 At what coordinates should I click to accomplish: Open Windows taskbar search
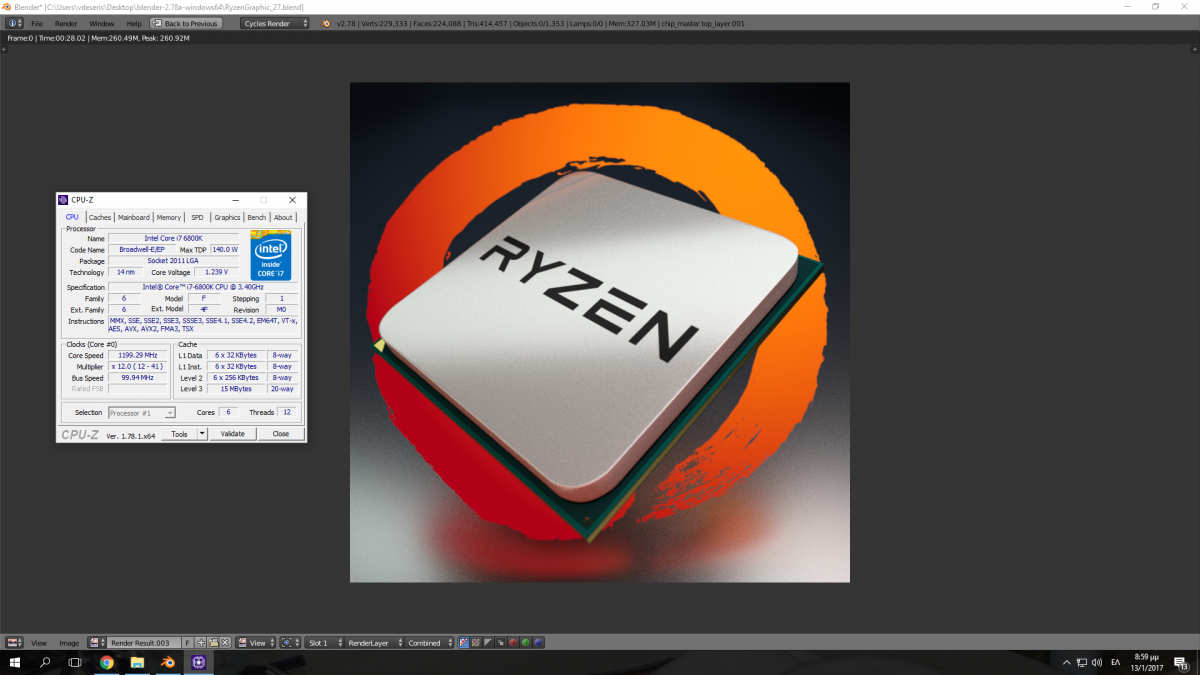point(45,662)
